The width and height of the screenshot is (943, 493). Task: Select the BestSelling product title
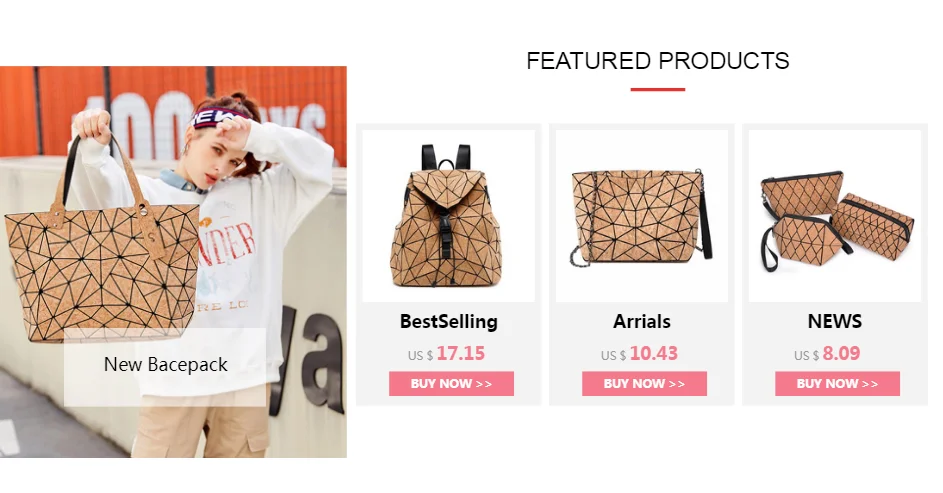(449, 321)
